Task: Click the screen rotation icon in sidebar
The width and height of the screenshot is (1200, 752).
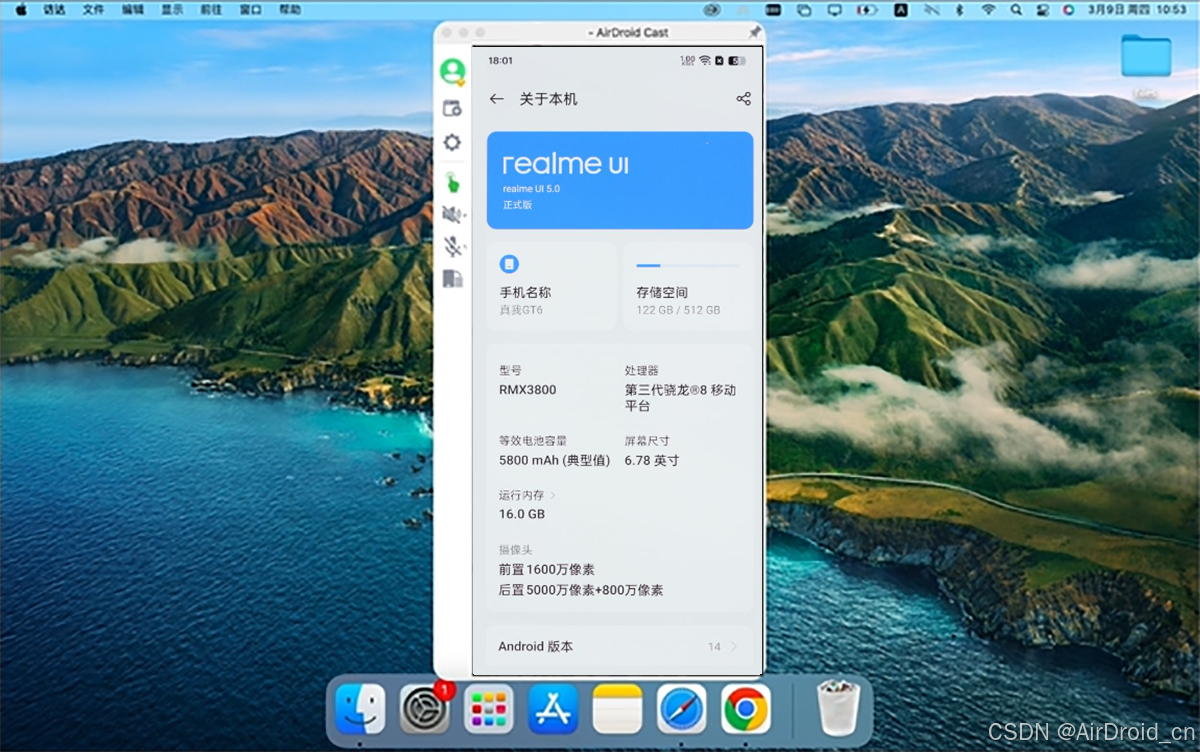Action: point(452,278)
